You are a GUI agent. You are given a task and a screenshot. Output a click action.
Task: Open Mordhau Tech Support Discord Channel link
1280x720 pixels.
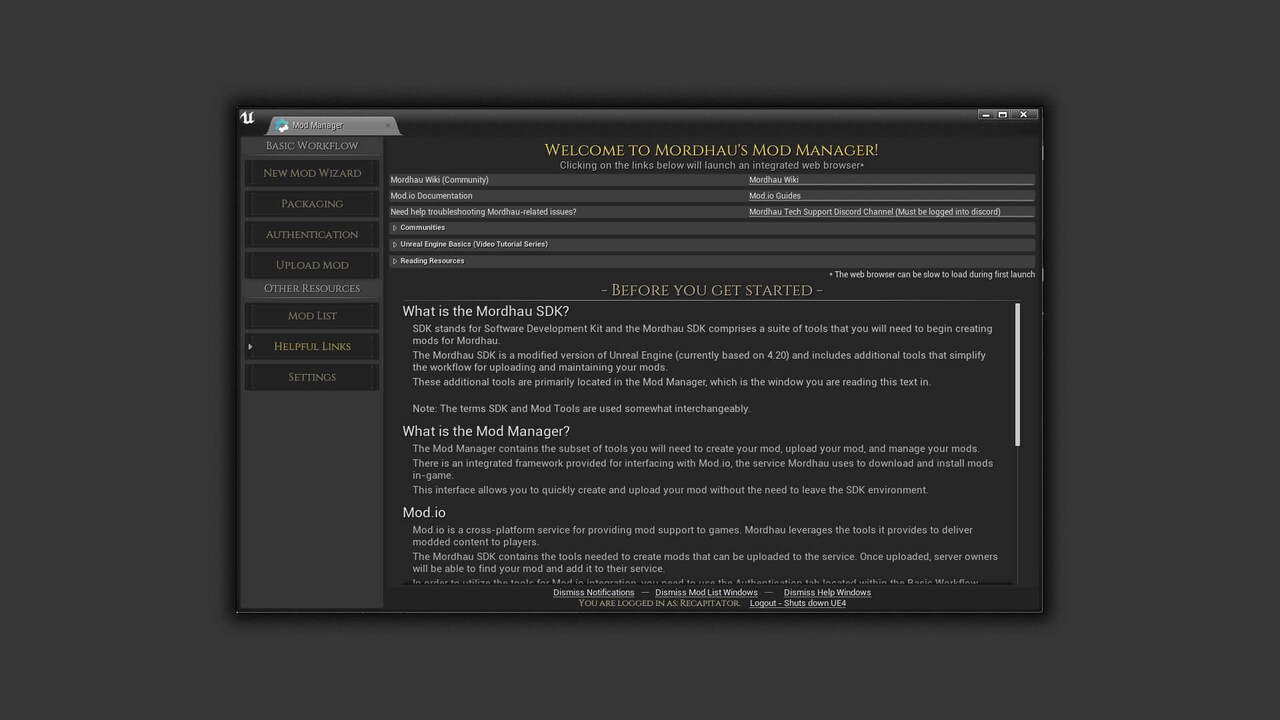874,212
